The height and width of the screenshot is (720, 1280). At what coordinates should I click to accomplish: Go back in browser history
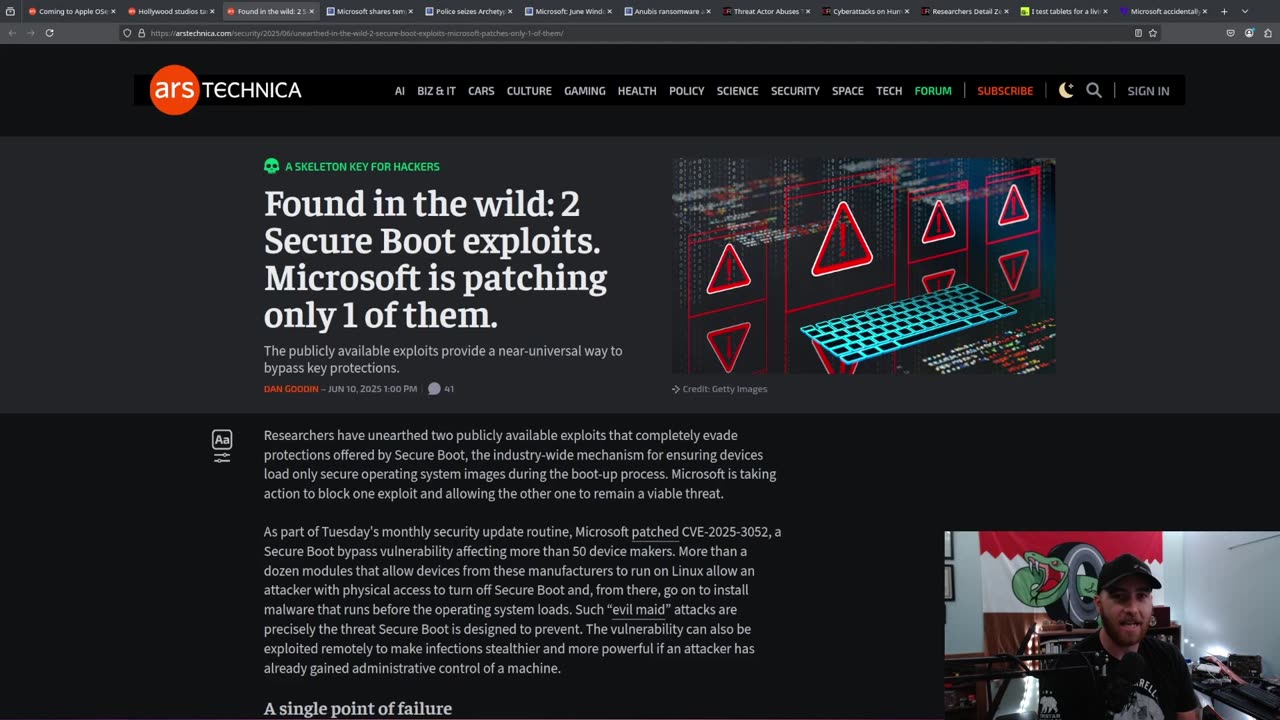(12, 33)
